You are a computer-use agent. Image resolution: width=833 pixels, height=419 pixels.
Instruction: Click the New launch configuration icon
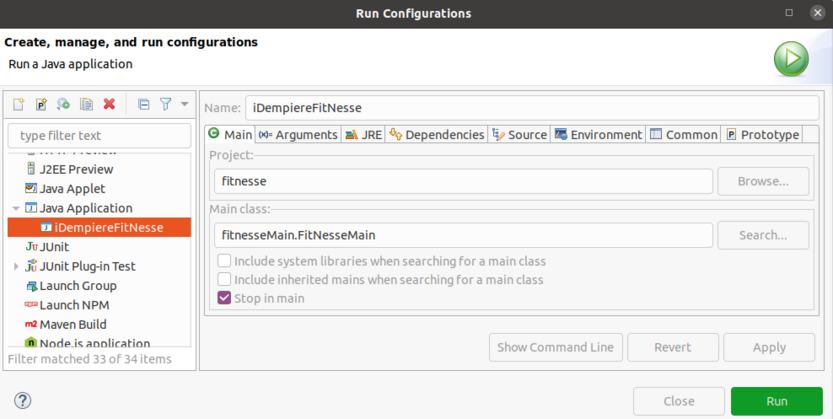click(x=18, y=104)
